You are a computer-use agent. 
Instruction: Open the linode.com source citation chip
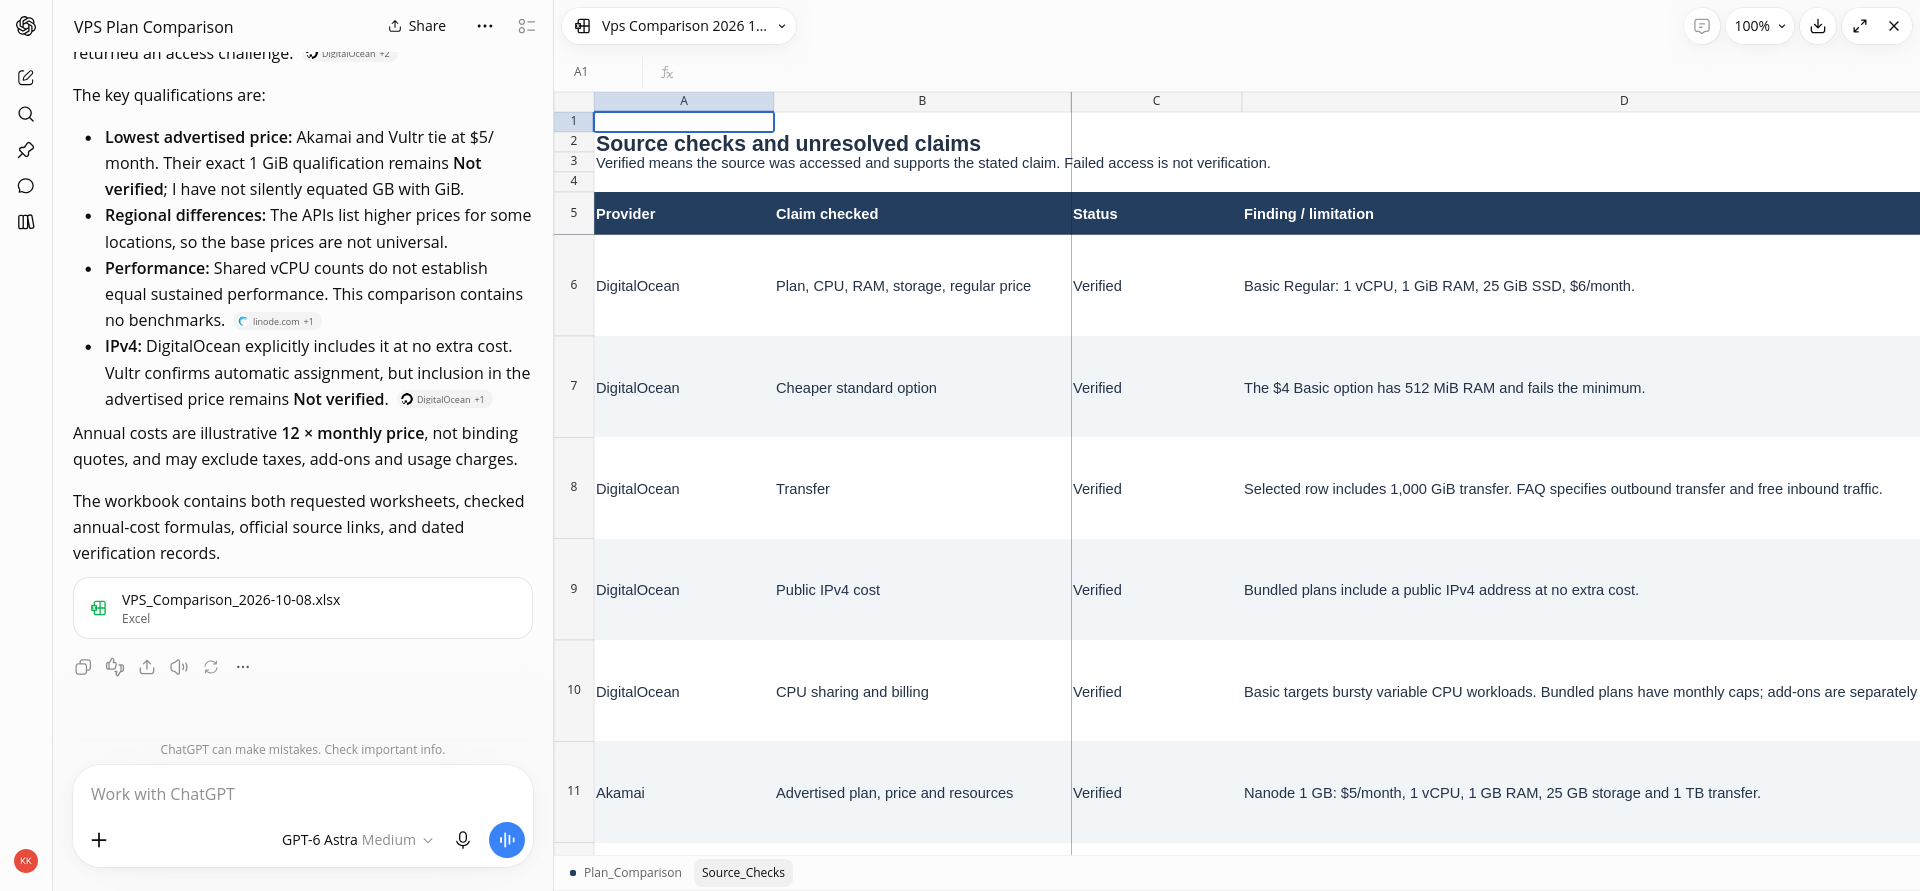pos(277,322)
